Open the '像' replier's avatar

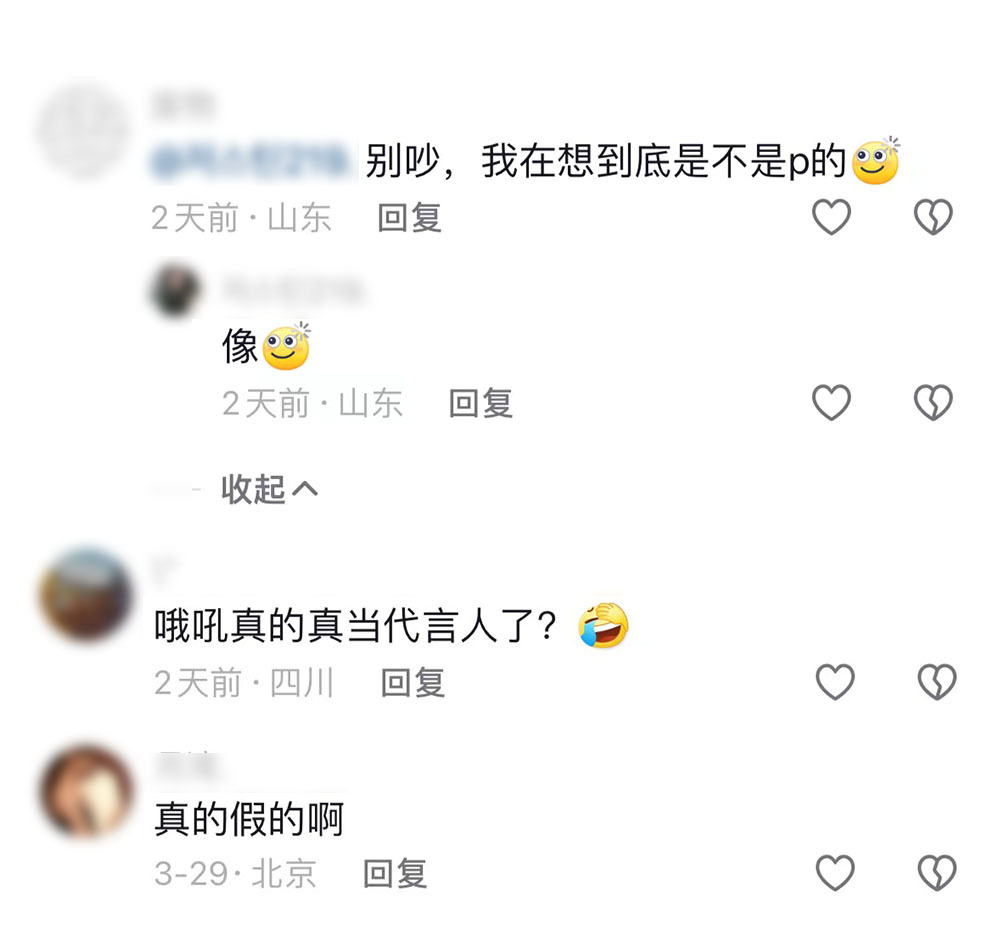(x=176, y=289)
